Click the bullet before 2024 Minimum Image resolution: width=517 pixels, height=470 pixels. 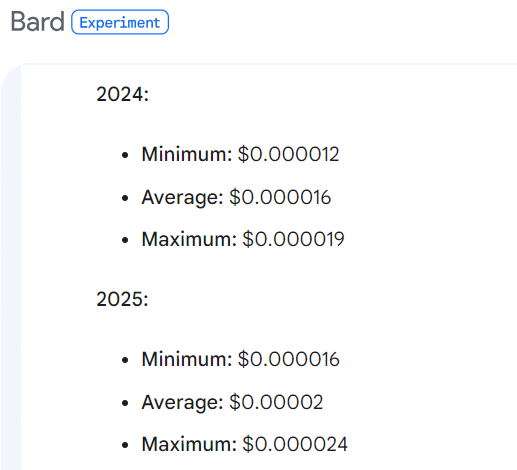tap(125, 155)
